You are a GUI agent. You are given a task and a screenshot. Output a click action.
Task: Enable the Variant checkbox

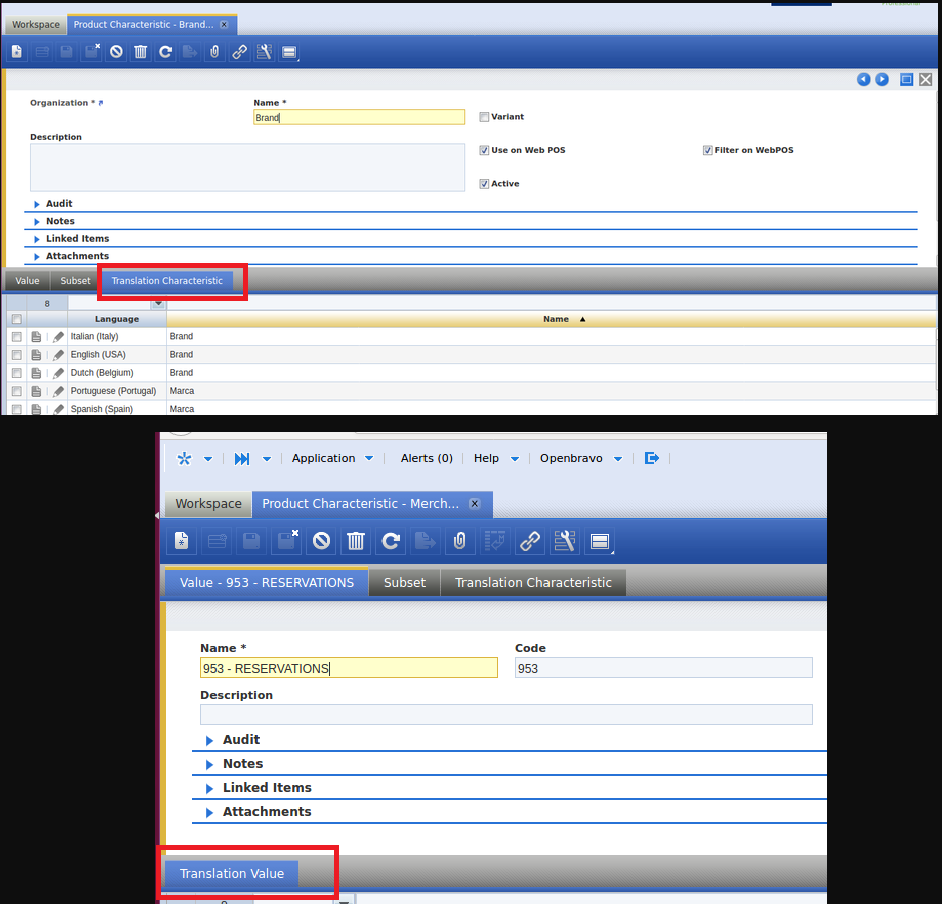(485, 117)
